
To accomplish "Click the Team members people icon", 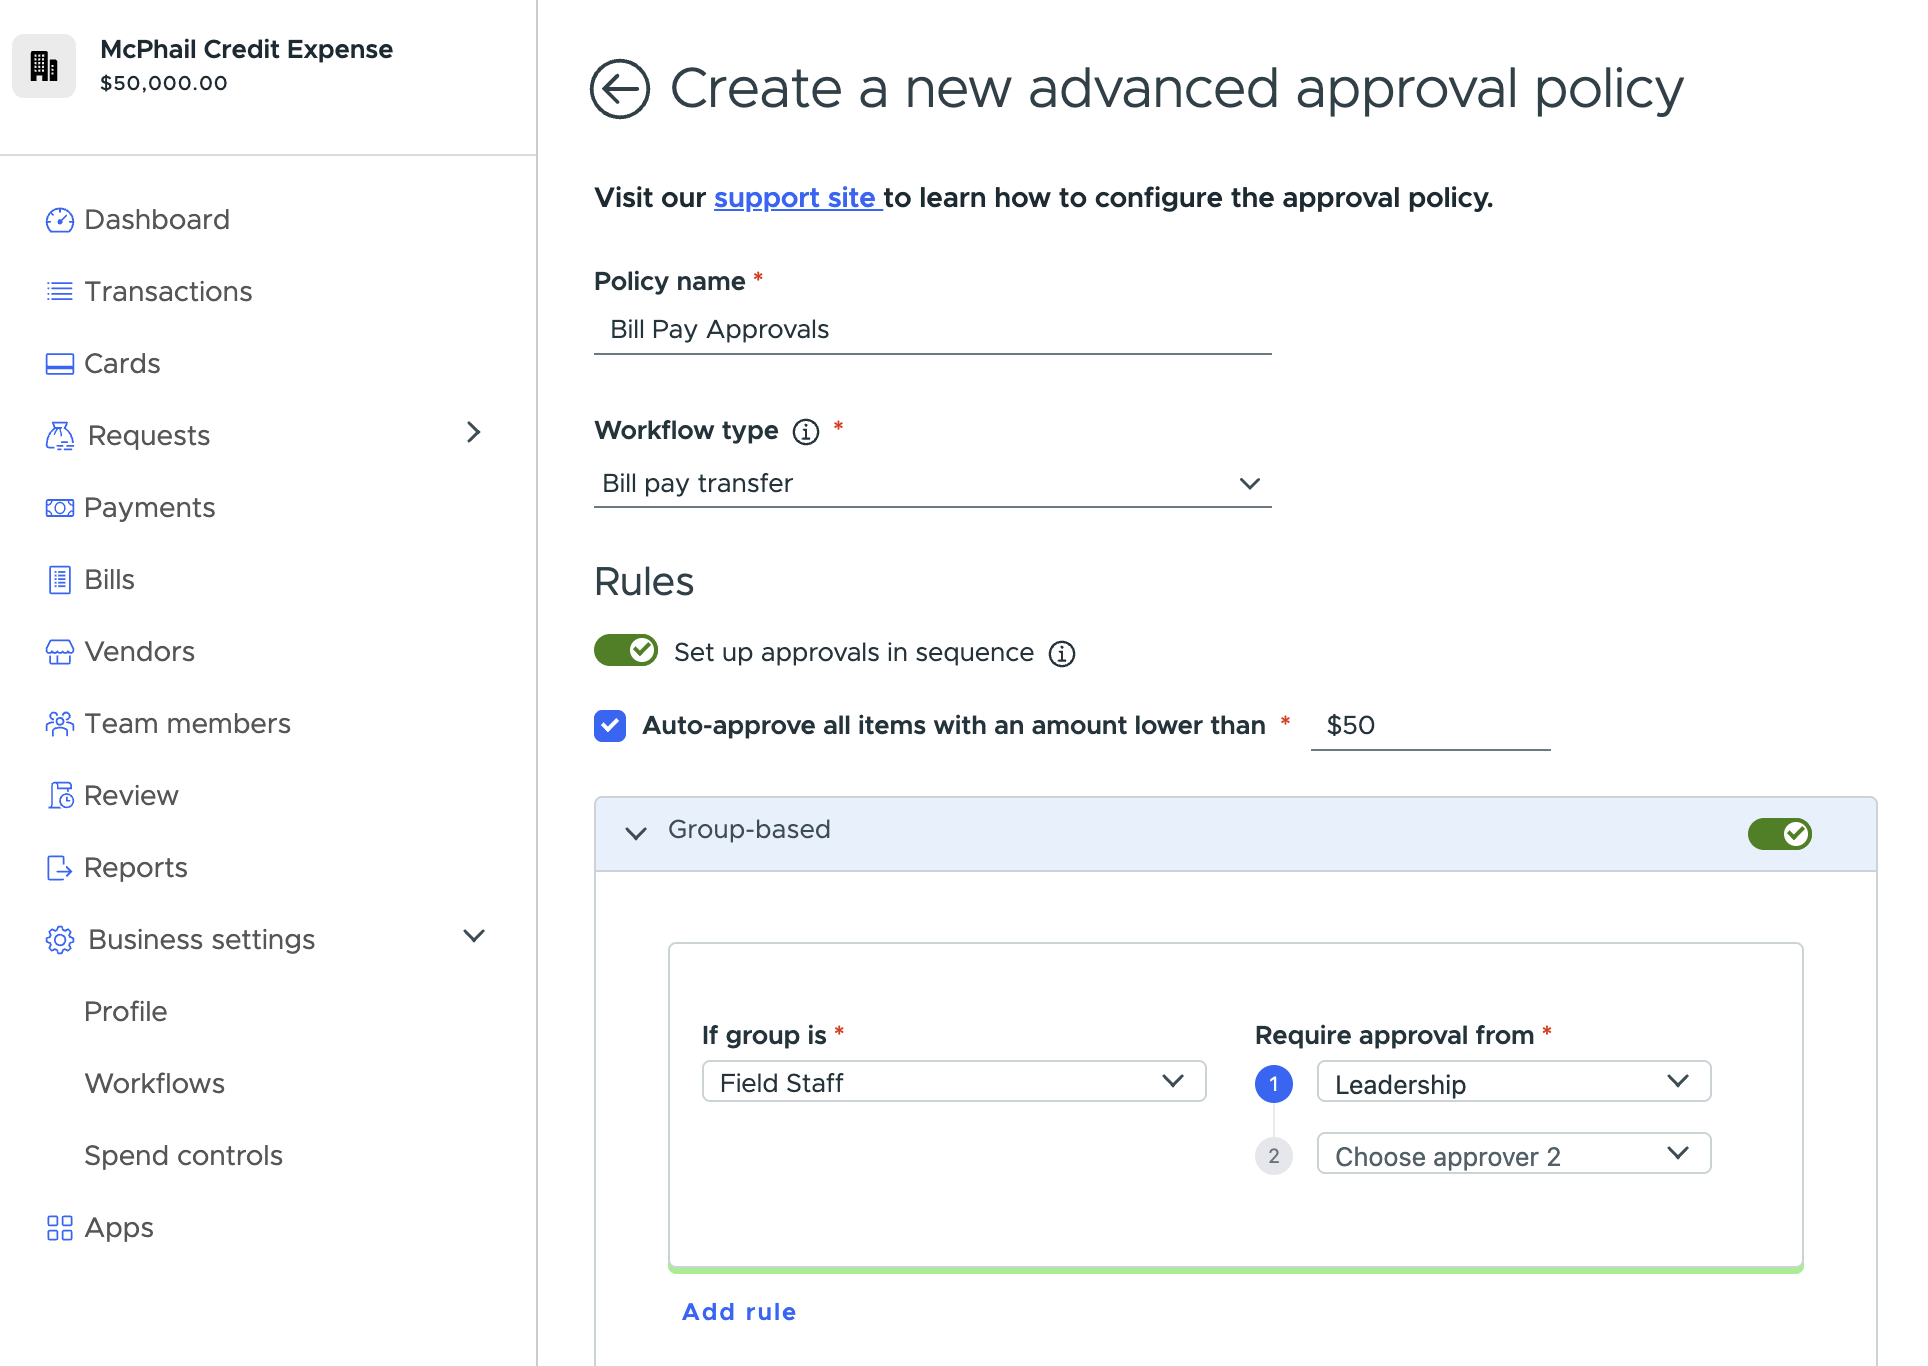I will pyautogui.click(x=60, y=724).
